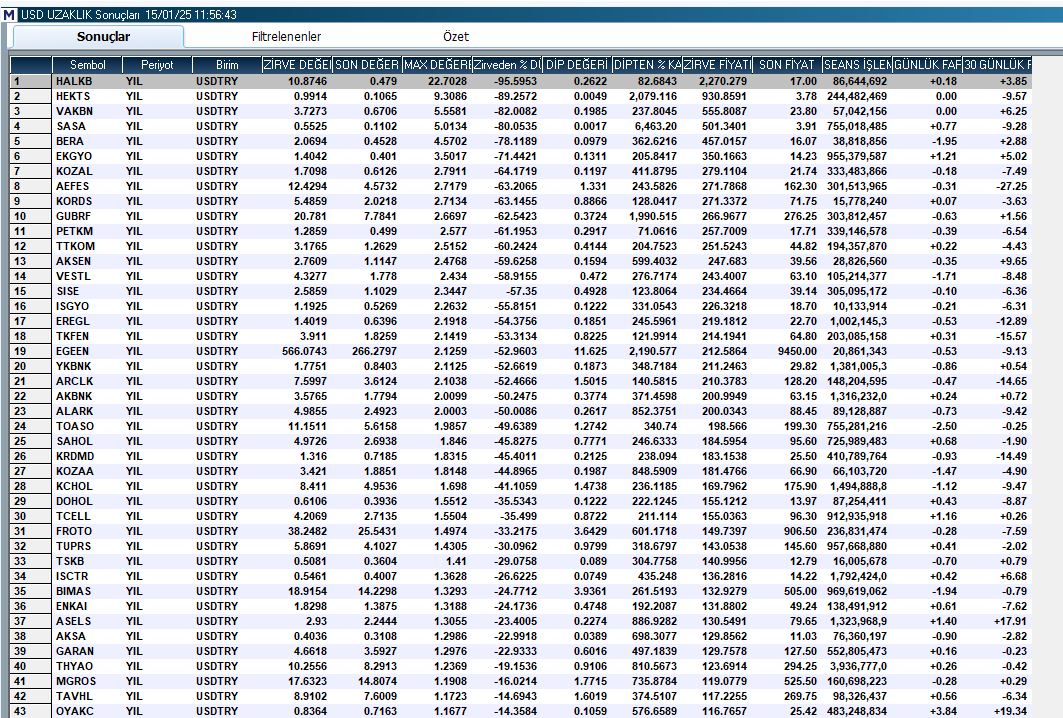Image resolution: width=1063 pixels, height=718 pixels.
Task: Select the TTKOM symbol cell
Action: pos(87,246)
